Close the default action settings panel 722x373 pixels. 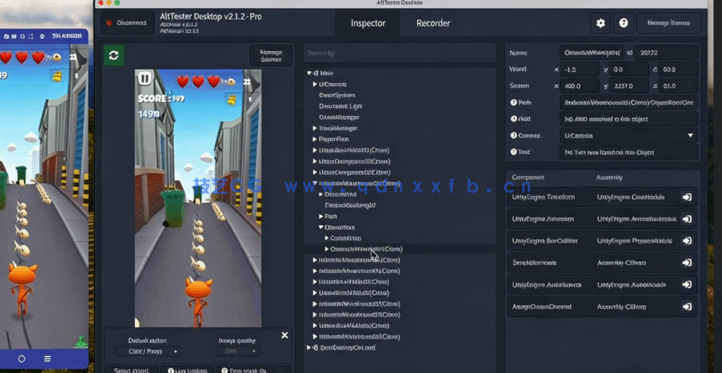285,335
